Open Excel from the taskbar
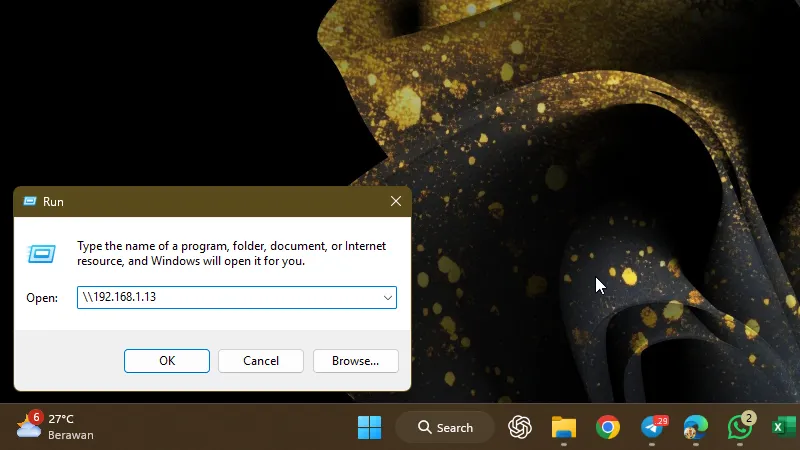This screenshot has height=450, width=800. 784,427
